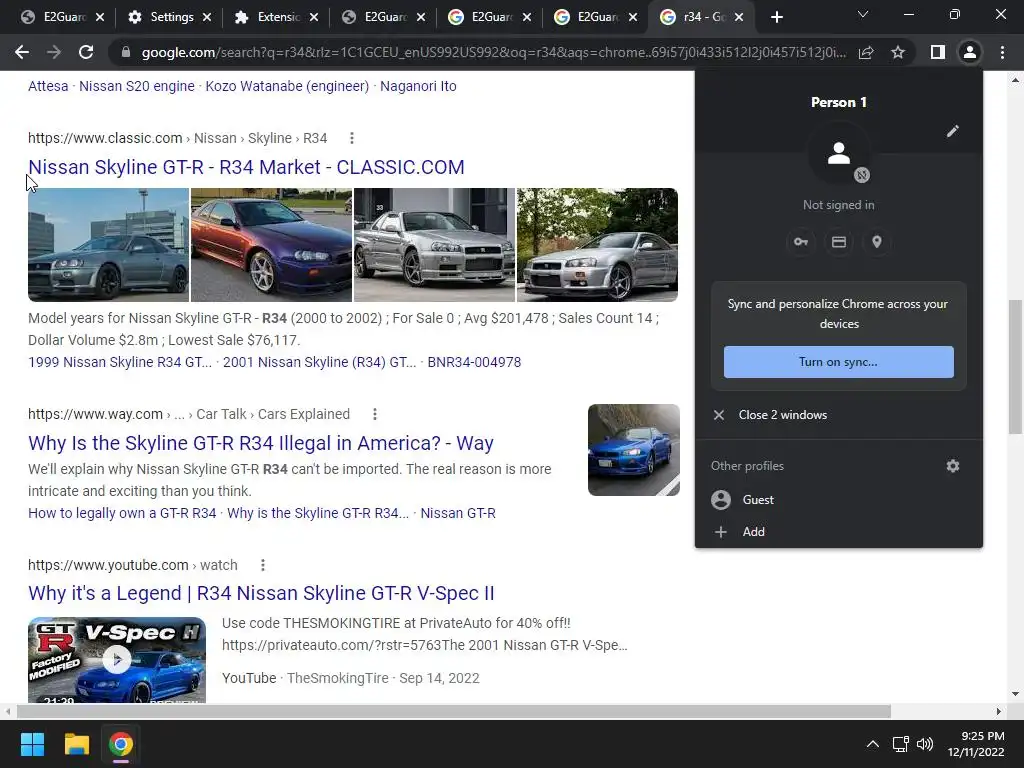1024x768 pixels.
Task: Open 1999 Nissan Skyline R34 GT sublink
Action: coord(120,362)
